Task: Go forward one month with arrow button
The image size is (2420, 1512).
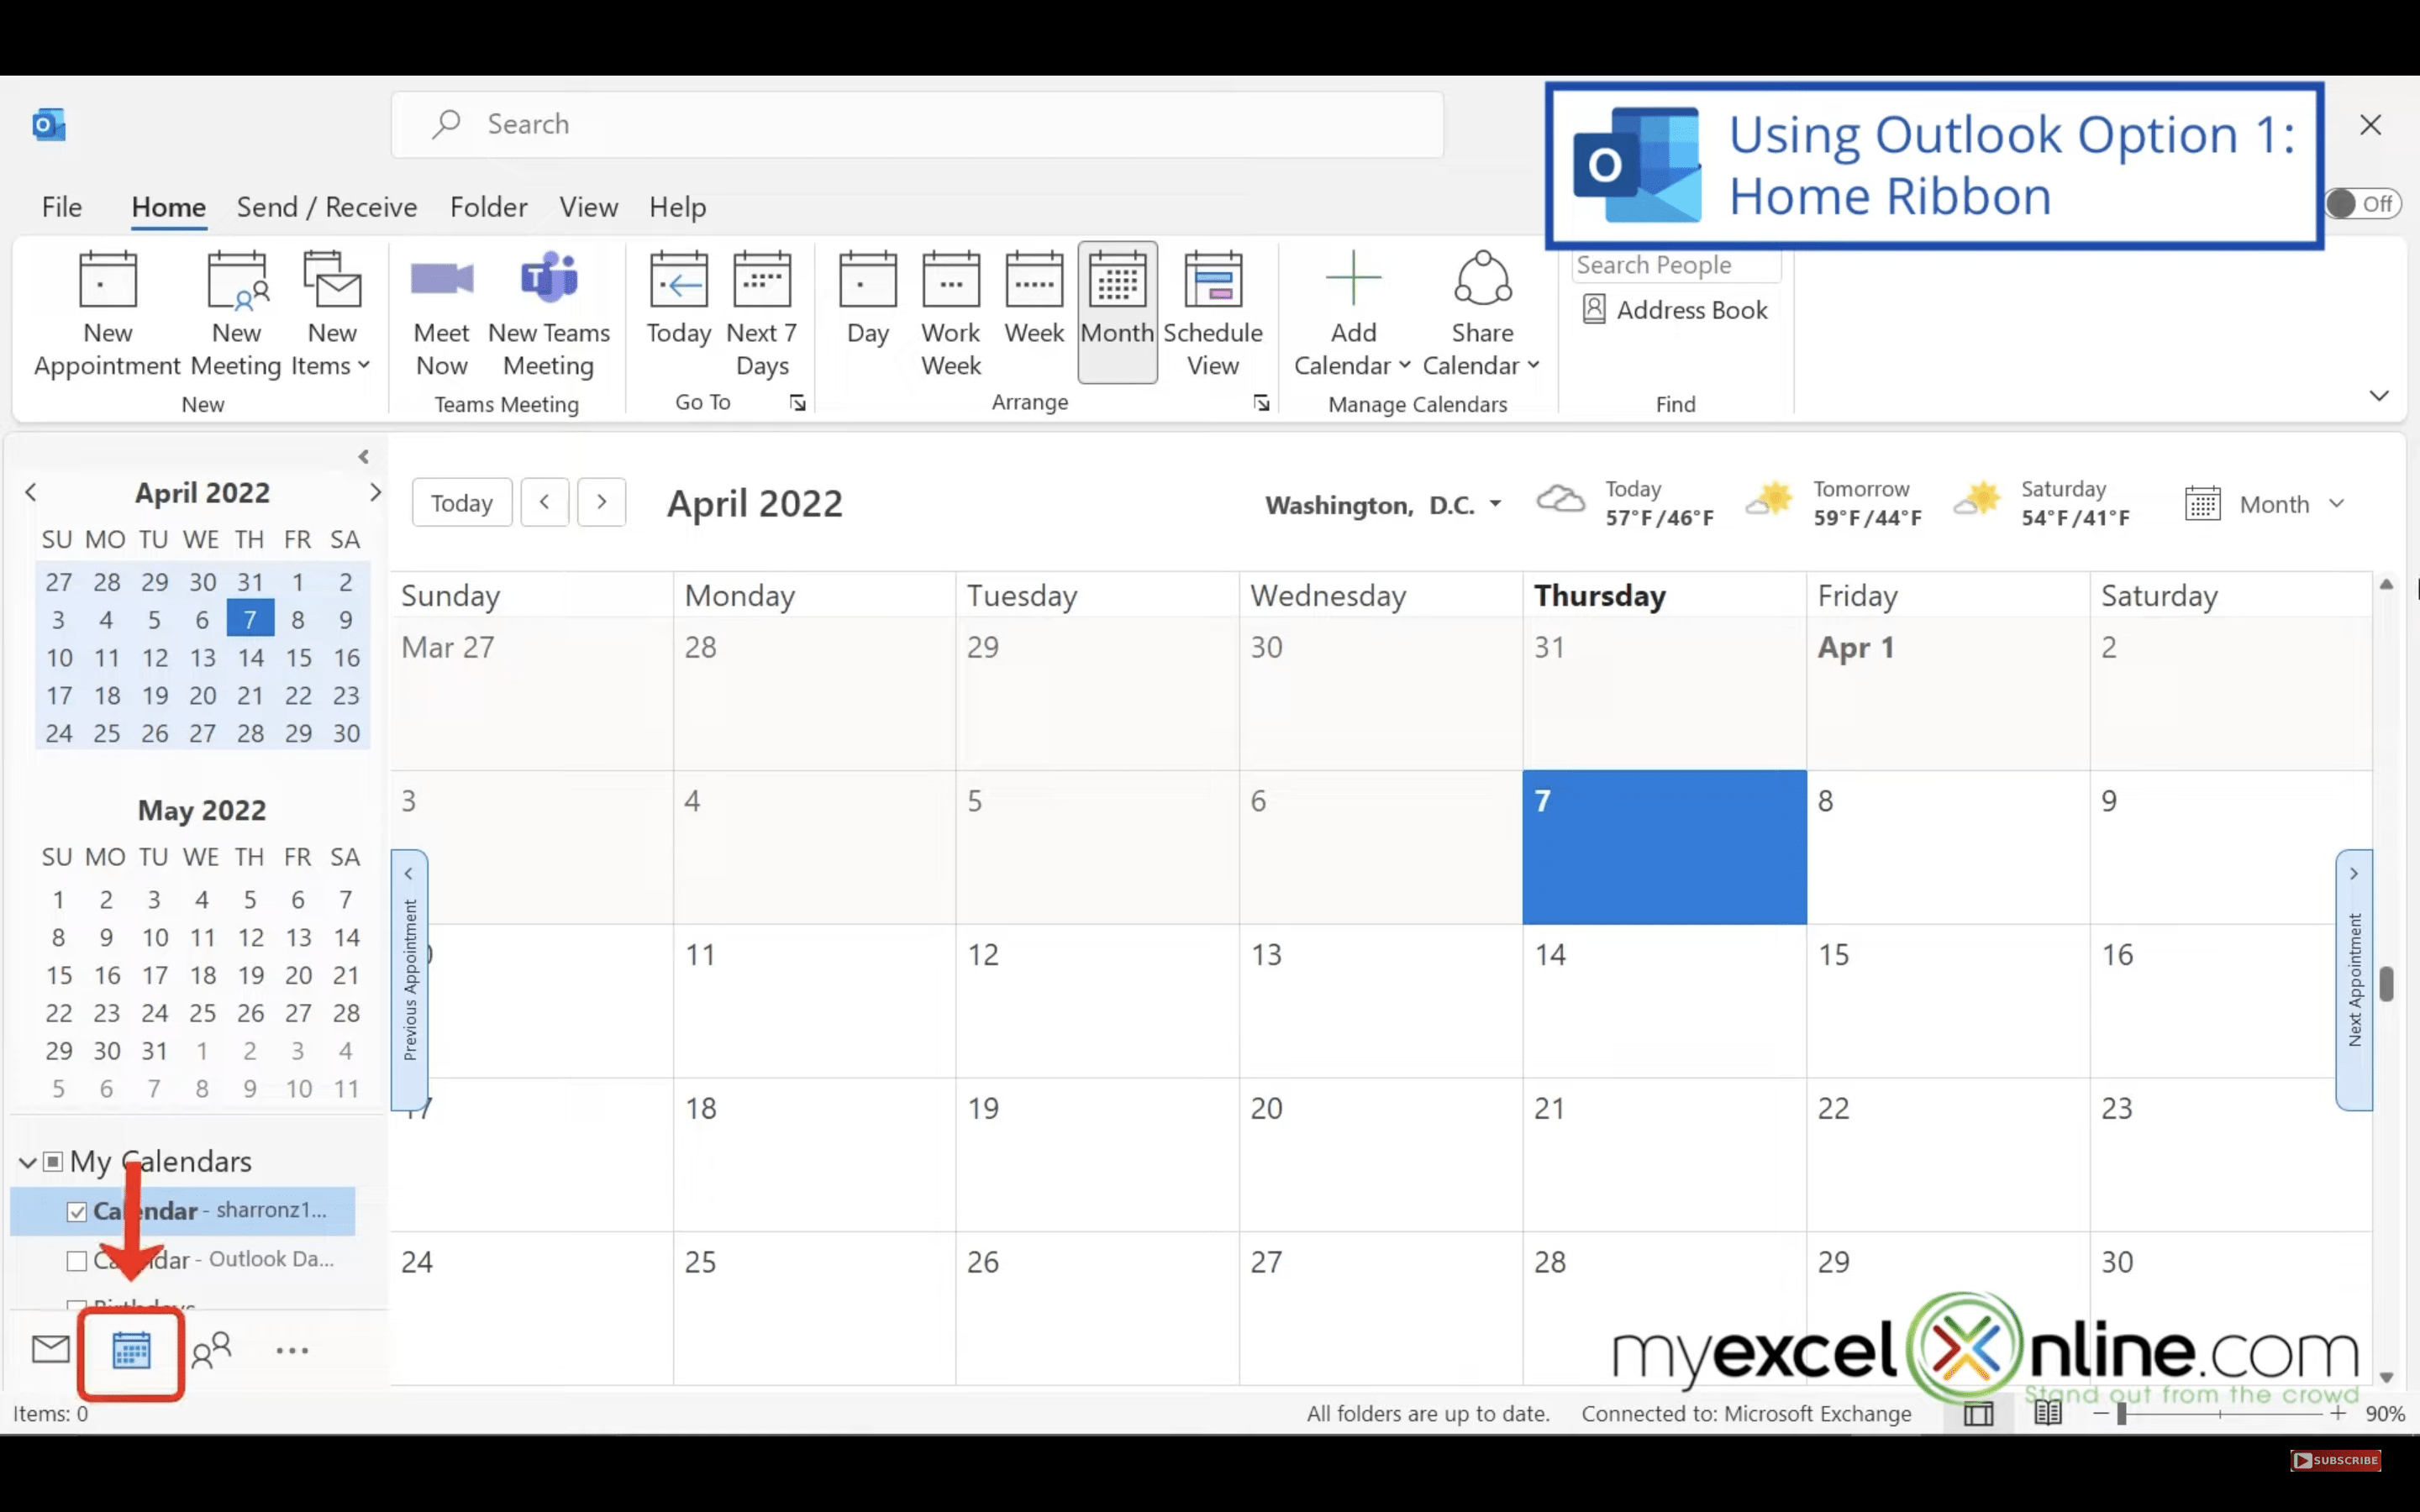Action: [601, 502]
